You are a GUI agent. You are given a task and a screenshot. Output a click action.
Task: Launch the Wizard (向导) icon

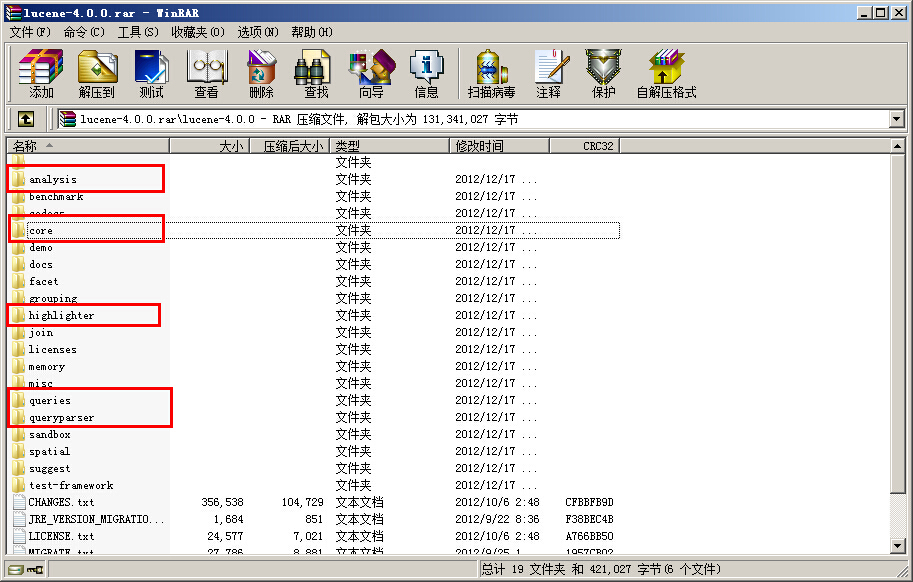tap(371, 74)
